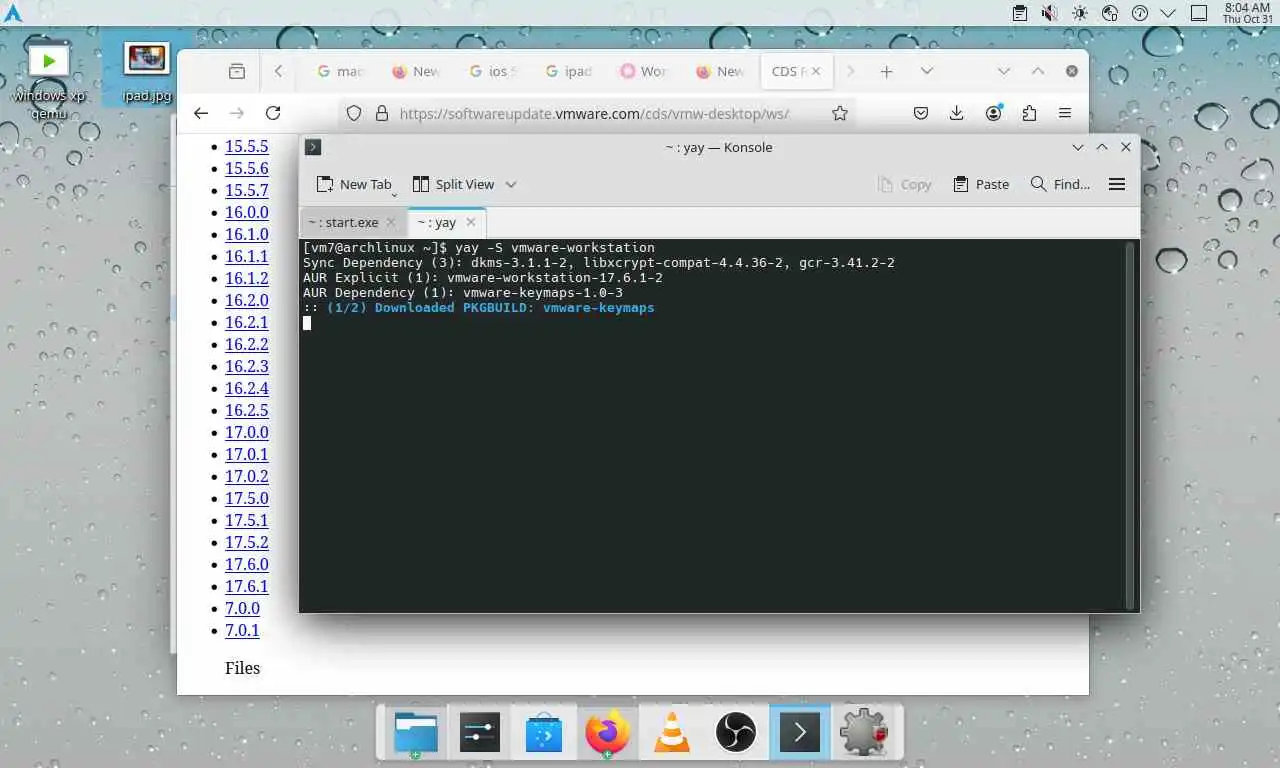Viewport: 1280px width, 768px height.
Task: Open version 7.0.1 link
Action: tap(242, 630)
